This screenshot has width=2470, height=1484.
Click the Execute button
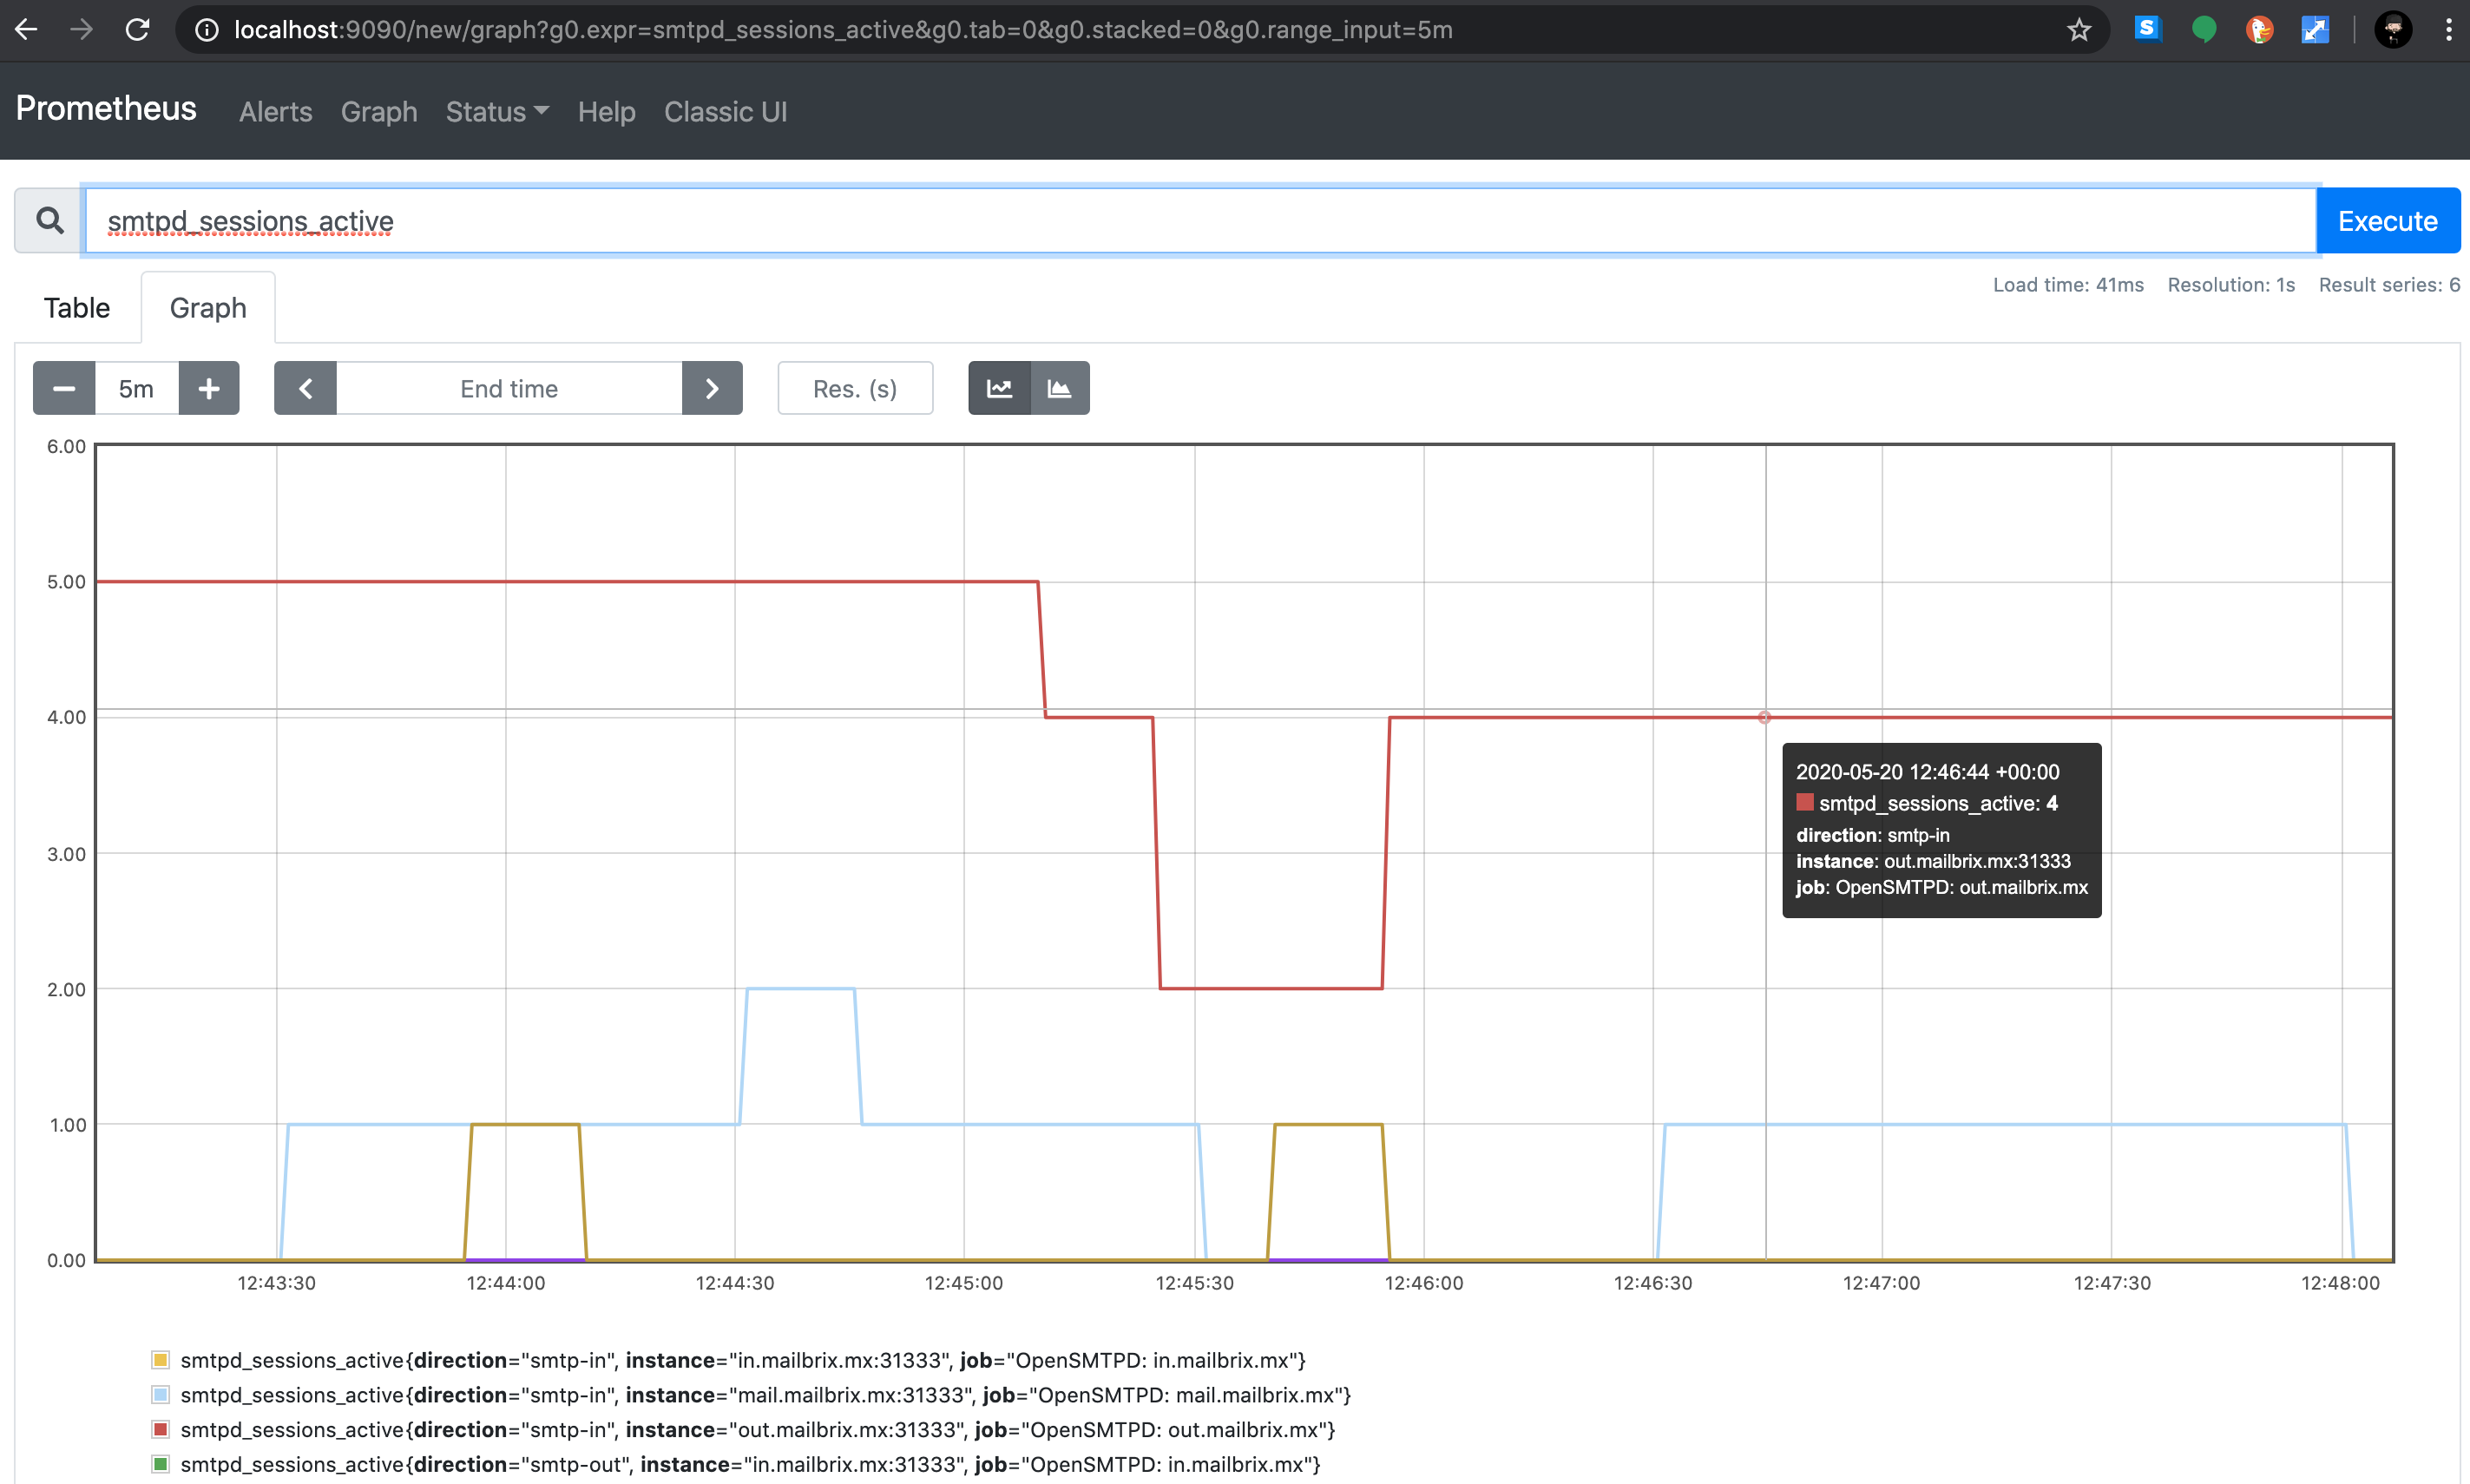[x=2388, y=220]
